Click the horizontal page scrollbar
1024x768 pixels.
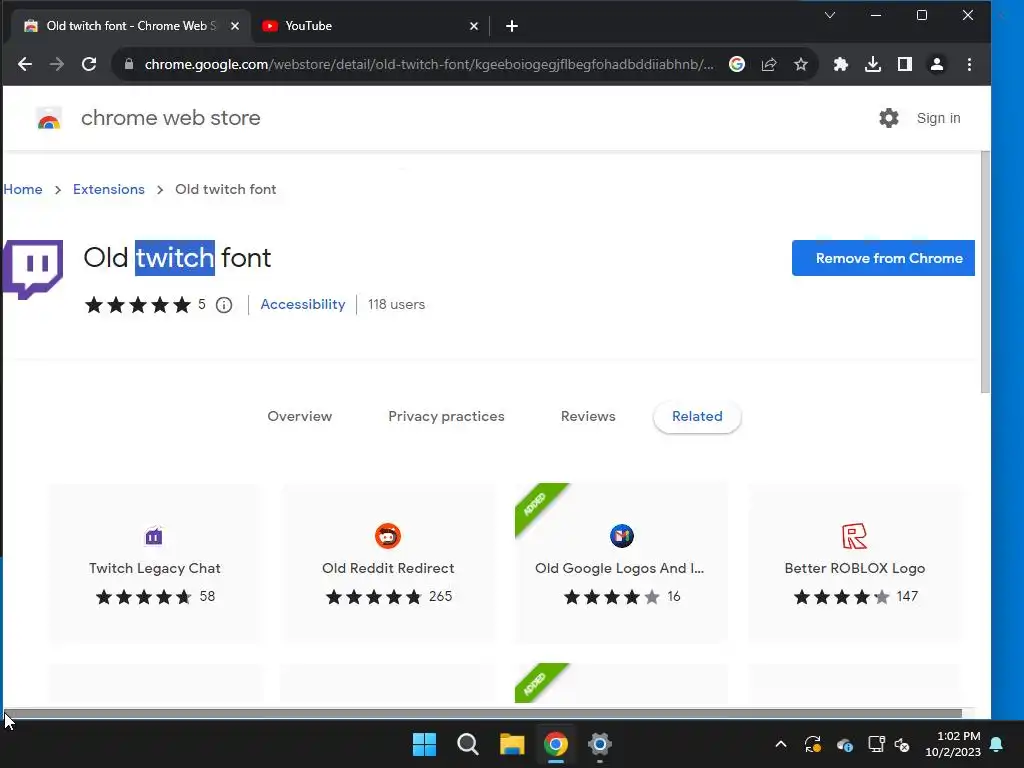point(483,713)
